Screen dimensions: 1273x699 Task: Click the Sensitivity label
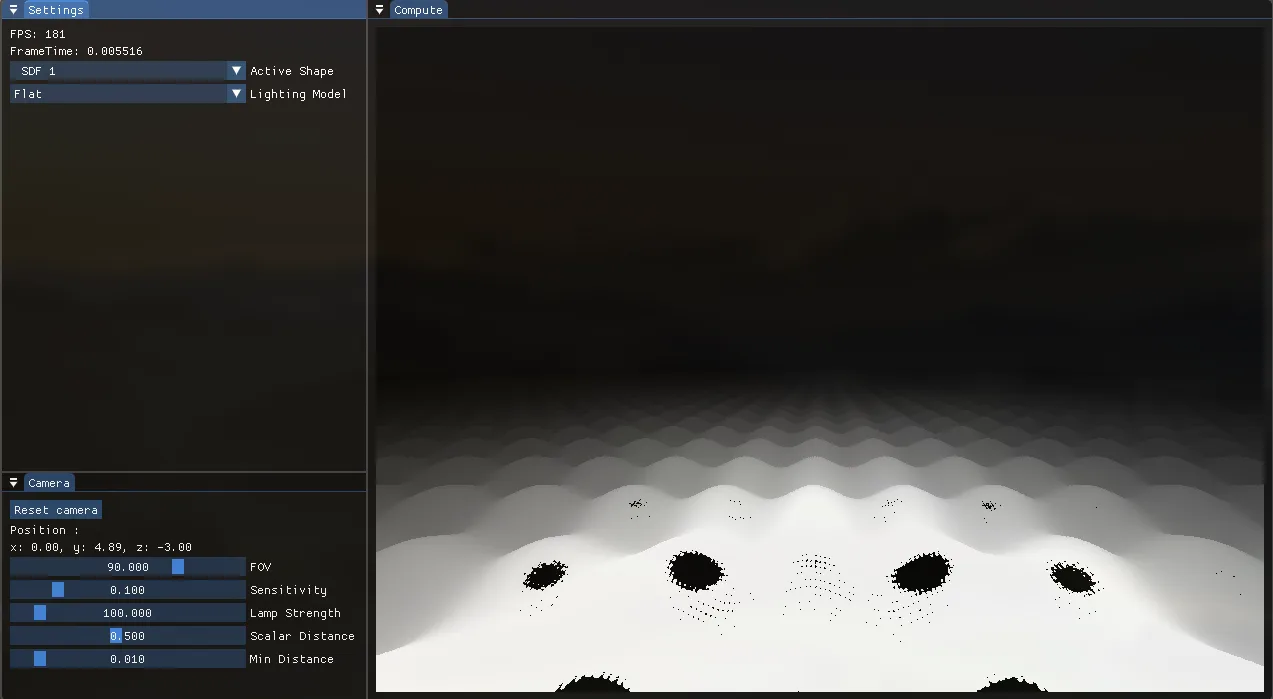click(288, 590)
